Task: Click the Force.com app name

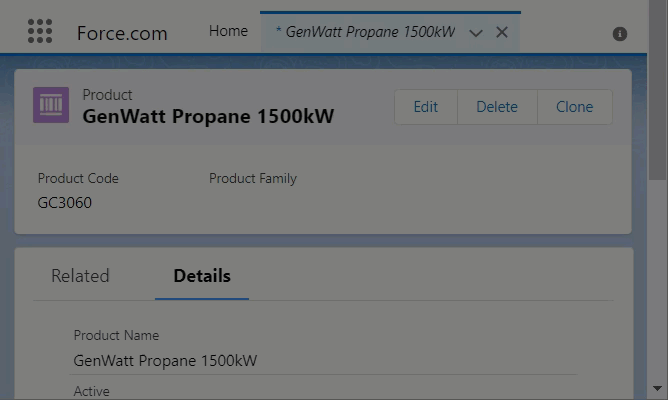Action: coord(122,33)
